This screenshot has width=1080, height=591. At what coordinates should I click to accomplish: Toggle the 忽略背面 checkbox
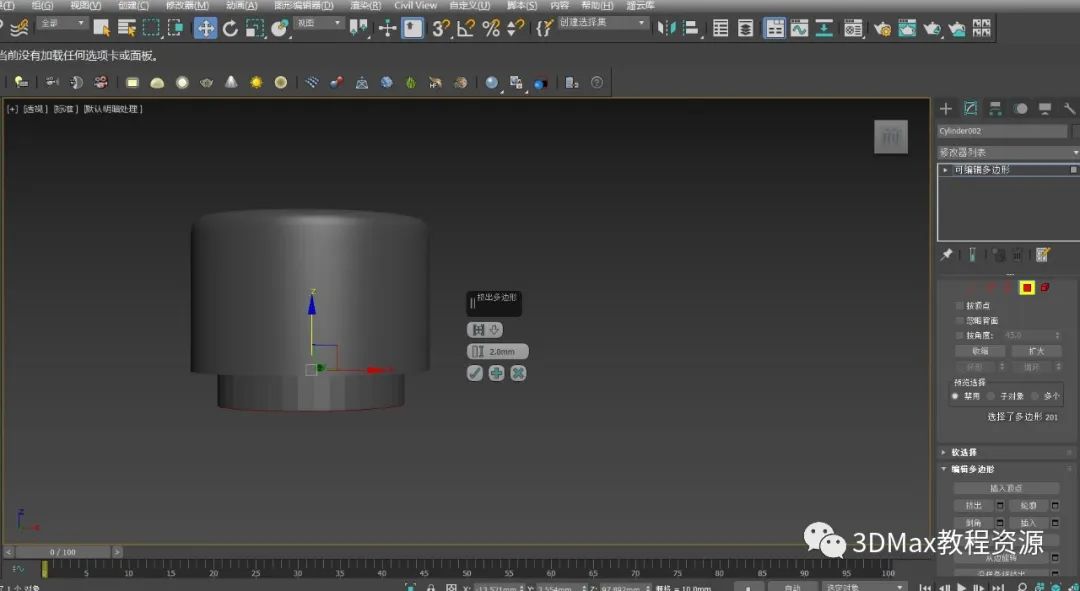tap(960, 321)
